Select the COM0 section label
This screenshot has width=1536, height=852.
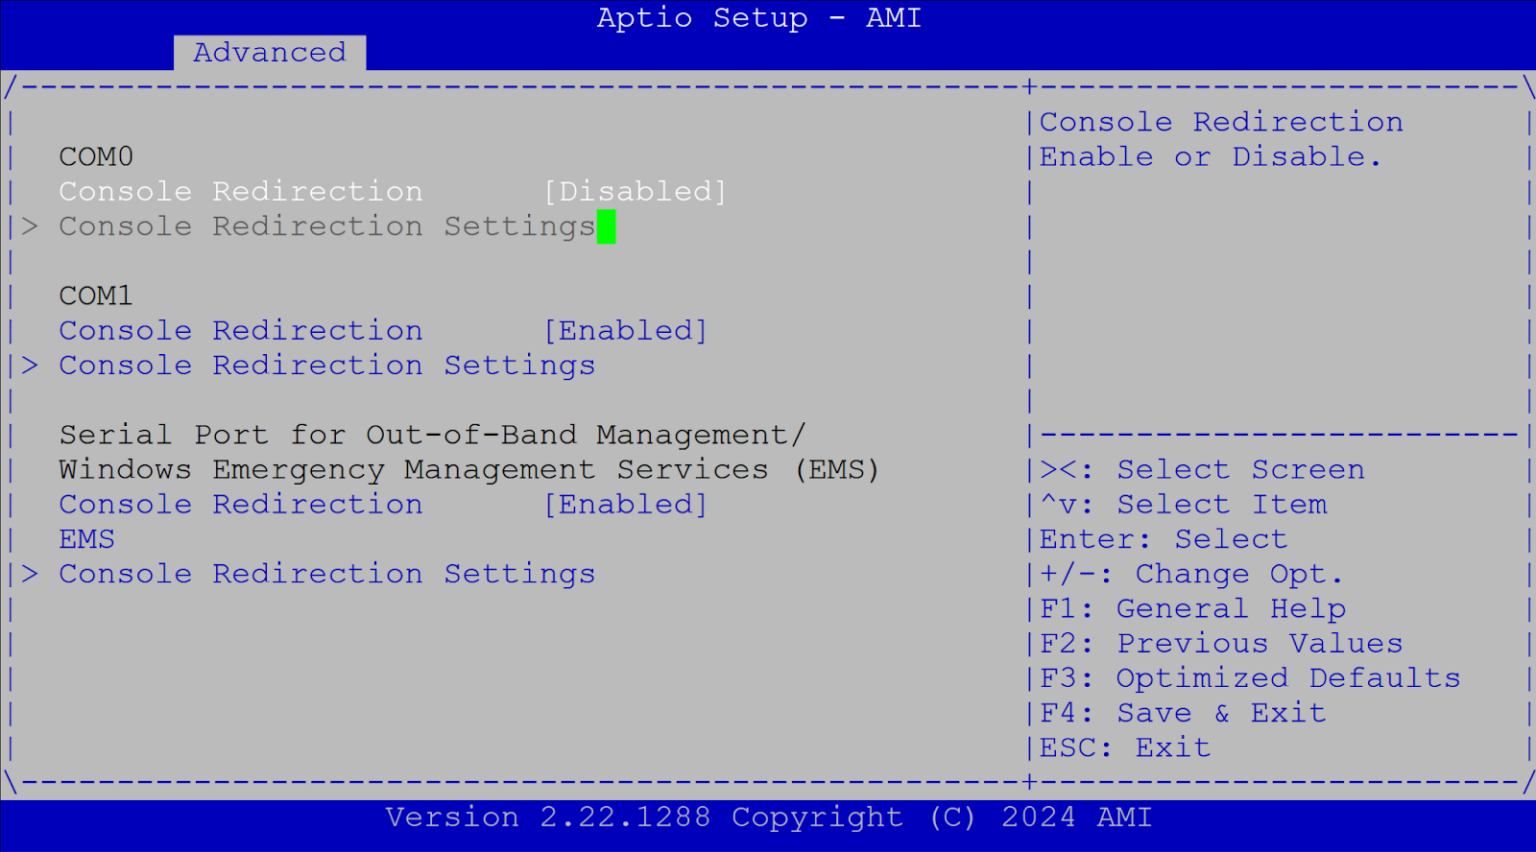95,156
